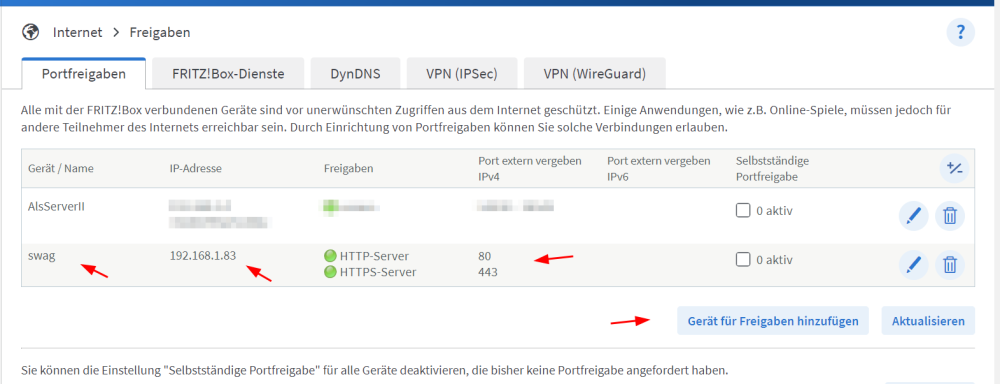Open the DynDNS tab
The image size is (1000, 384).
355,73
